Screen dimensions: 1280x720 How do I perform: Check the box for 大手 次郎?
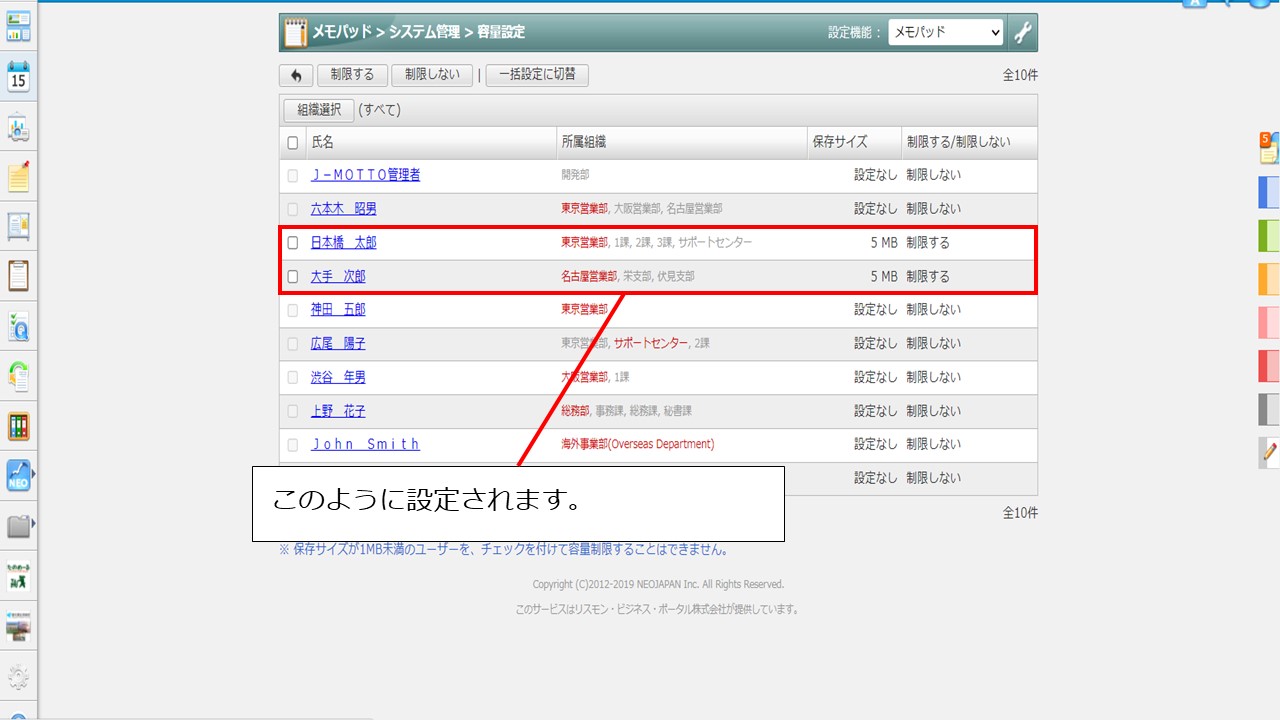293,277
